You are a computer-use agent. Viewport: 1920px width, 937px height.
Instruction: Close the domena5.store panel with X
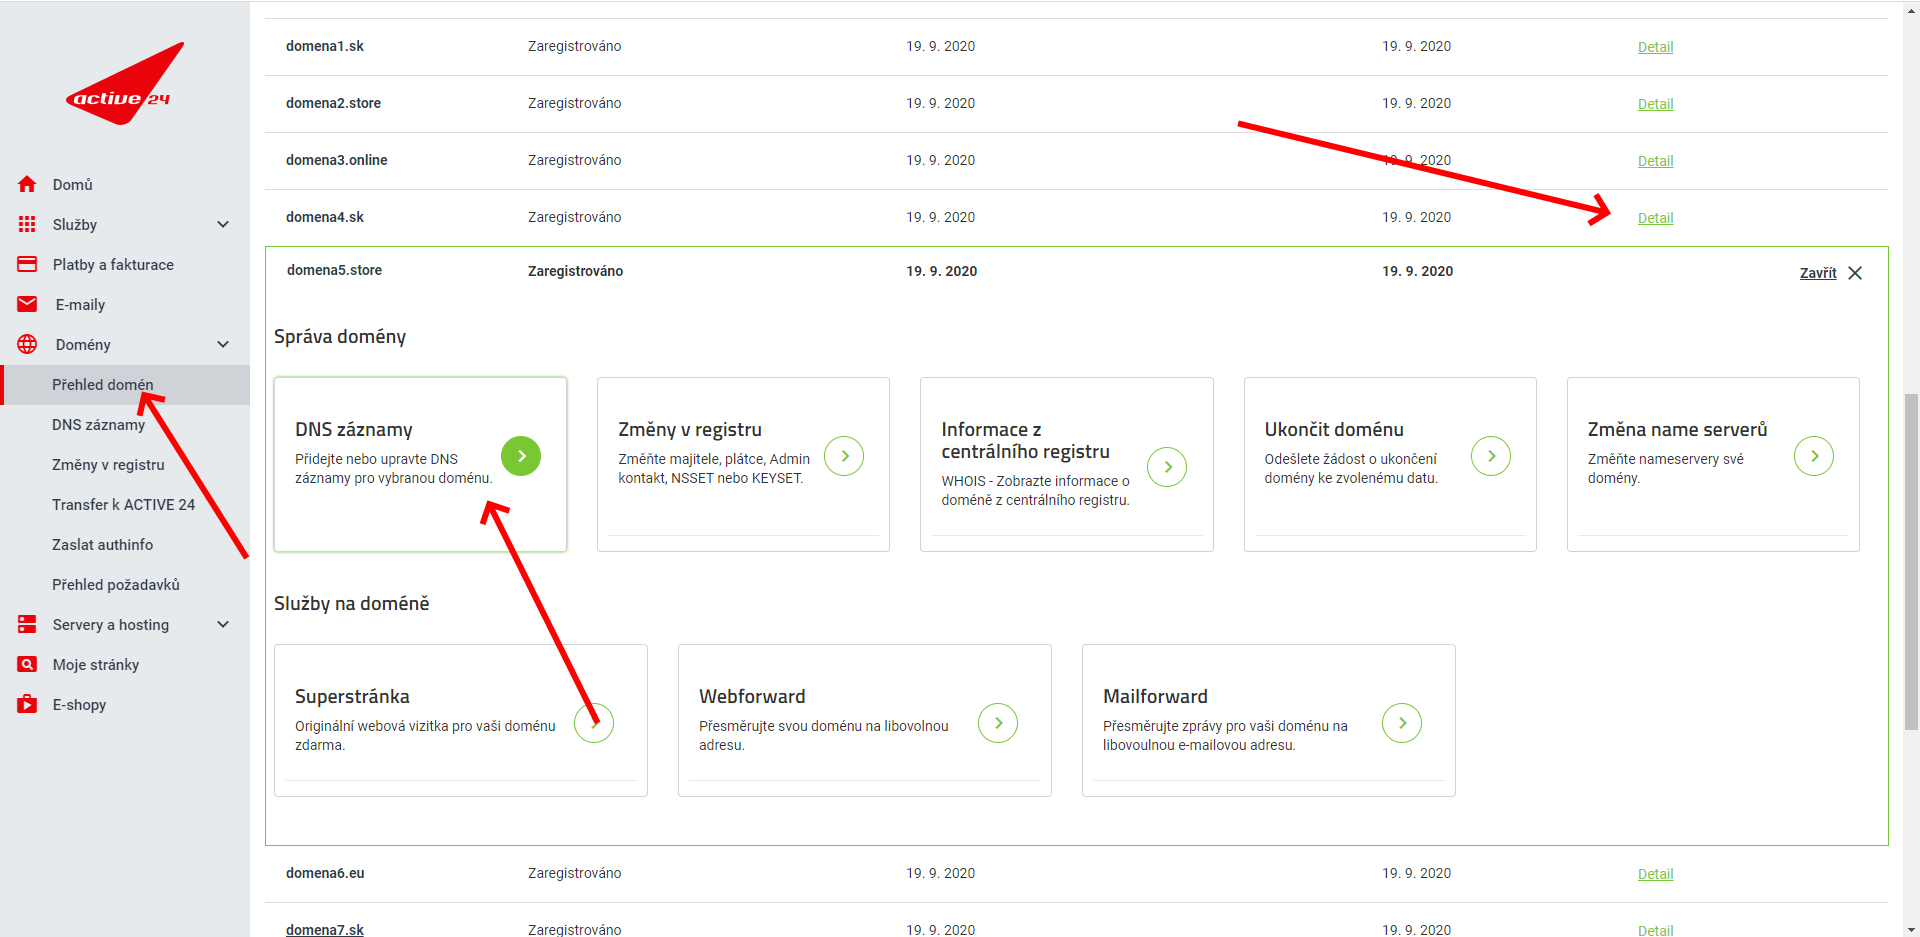click(x=1855, y=273)
